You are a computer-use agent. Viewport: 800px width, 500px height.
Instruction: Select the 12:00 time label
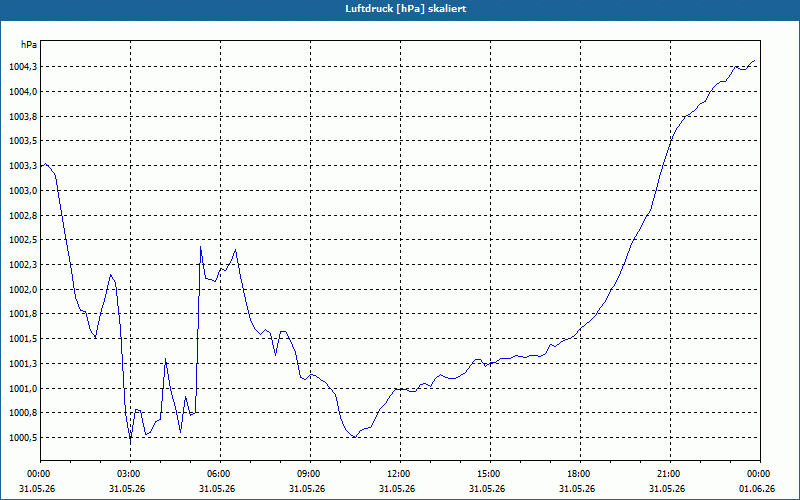pos(401,474)
